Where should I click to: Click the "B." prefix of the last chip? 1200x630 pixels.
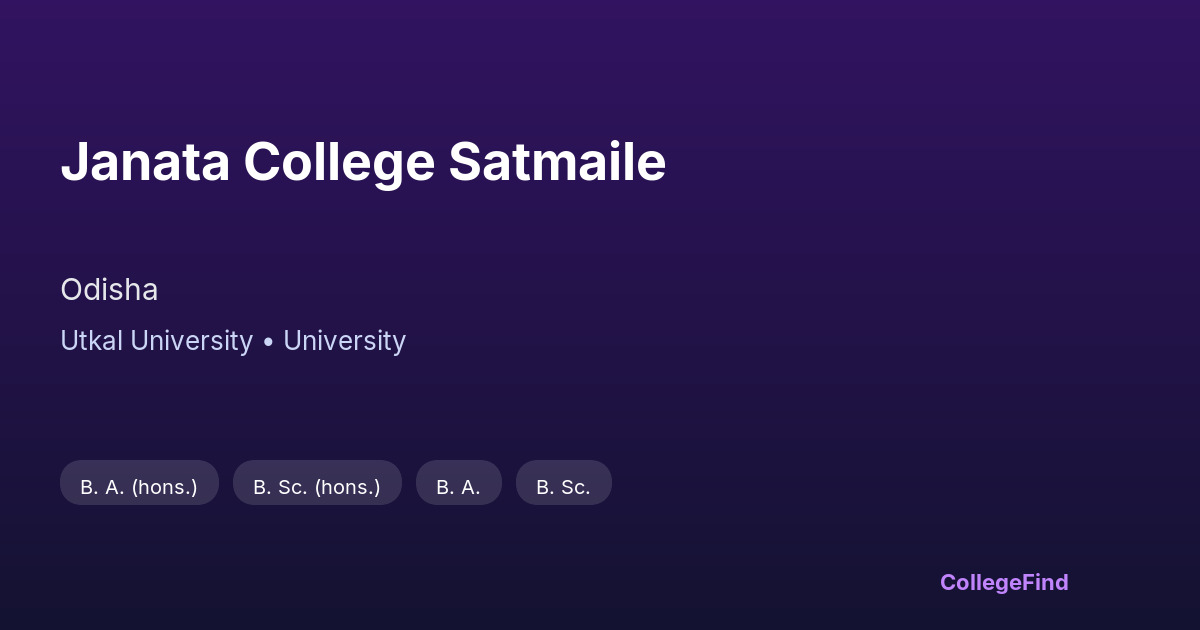(545, 487)
